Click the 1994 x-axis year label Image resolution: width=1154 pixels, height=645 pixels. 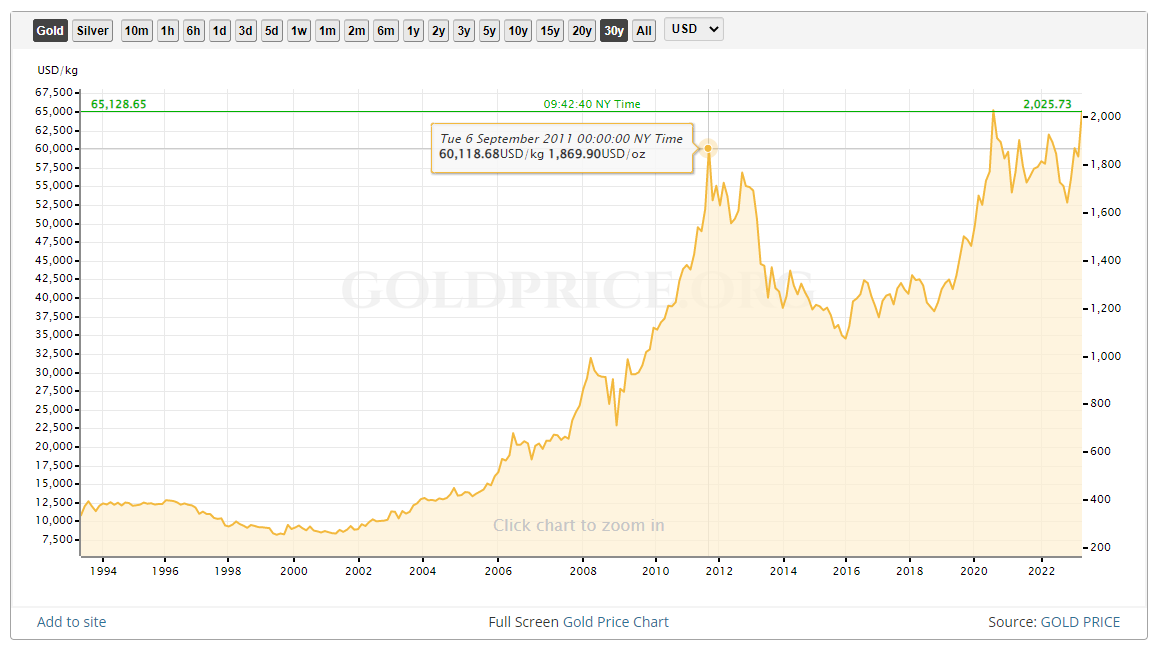click(x=103, y=571)
